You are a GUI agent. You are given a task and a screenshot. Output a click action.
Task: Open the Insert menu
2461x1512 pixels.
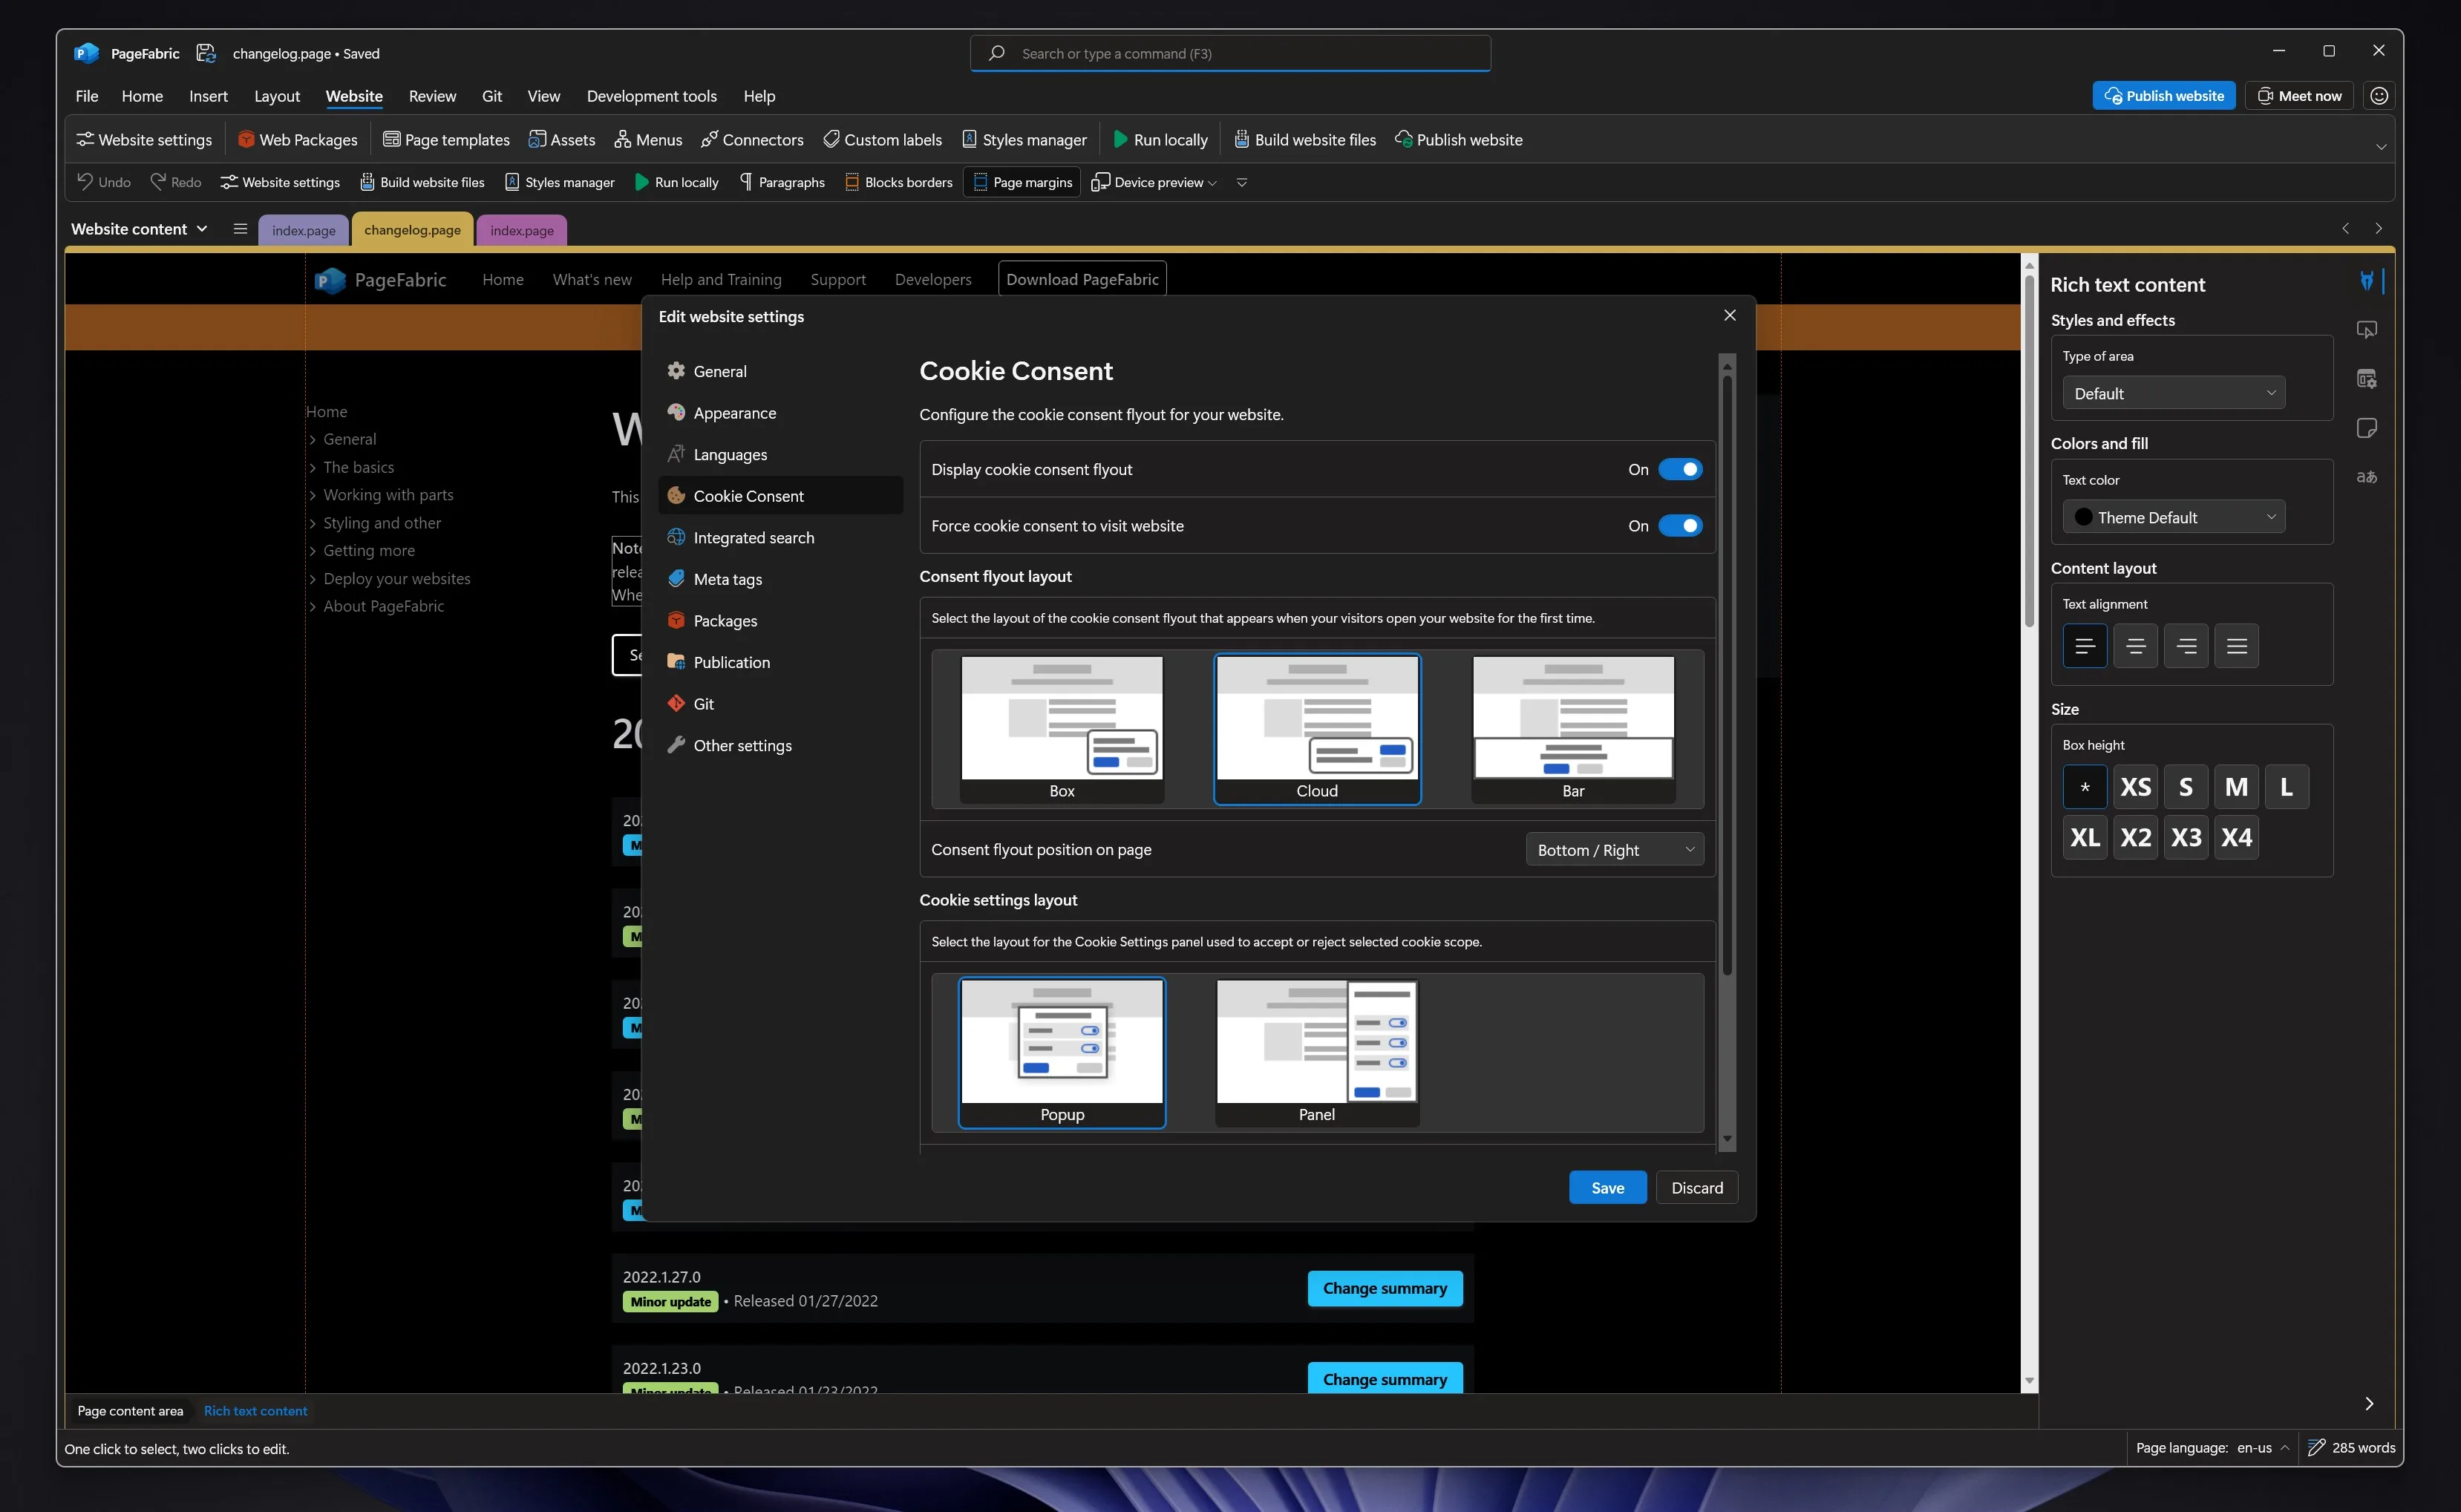(208, 96)
